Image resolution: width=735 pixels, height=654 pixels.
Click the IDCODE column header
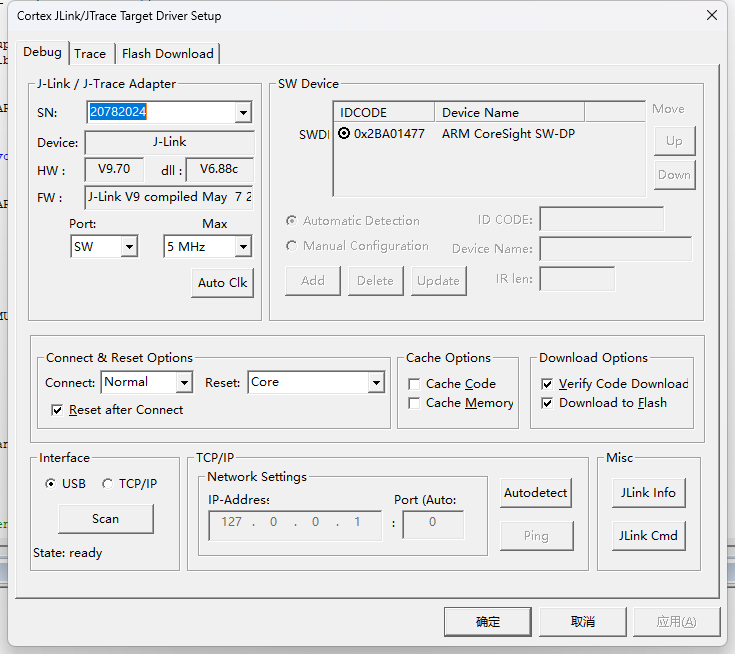(384, 113)
